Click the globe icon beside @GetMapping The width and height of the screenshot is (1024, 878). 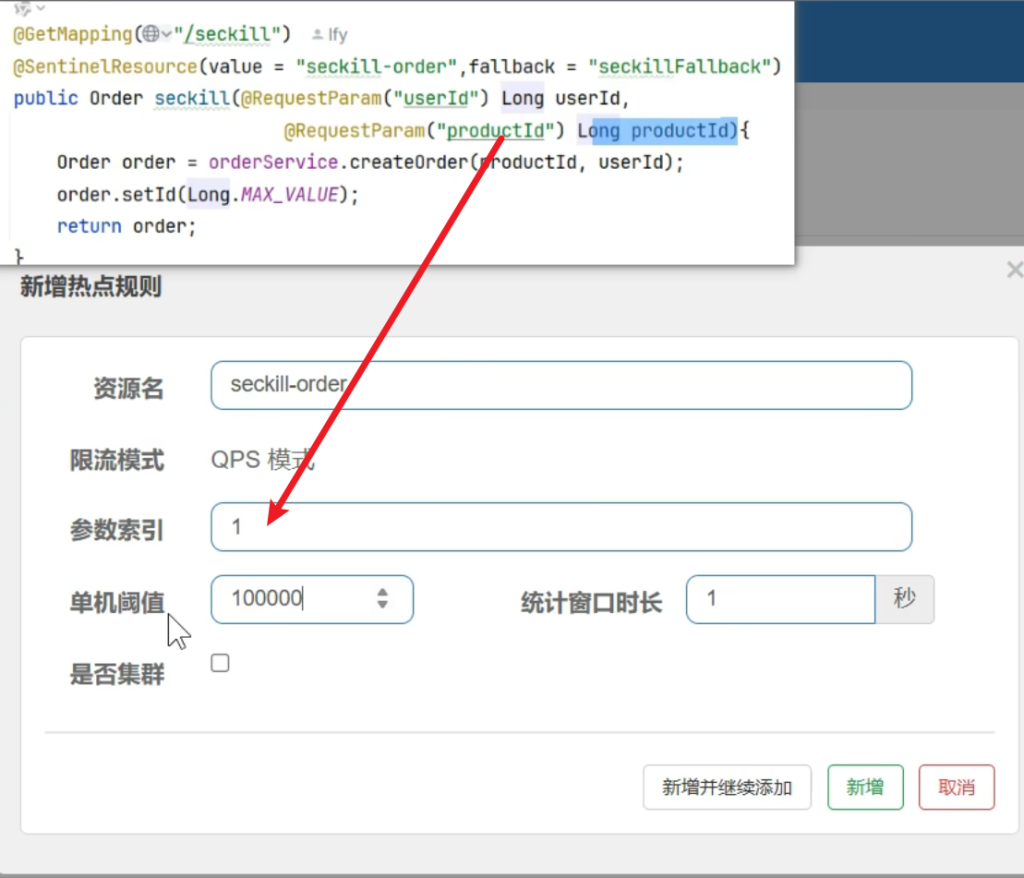tap(150, 34)
